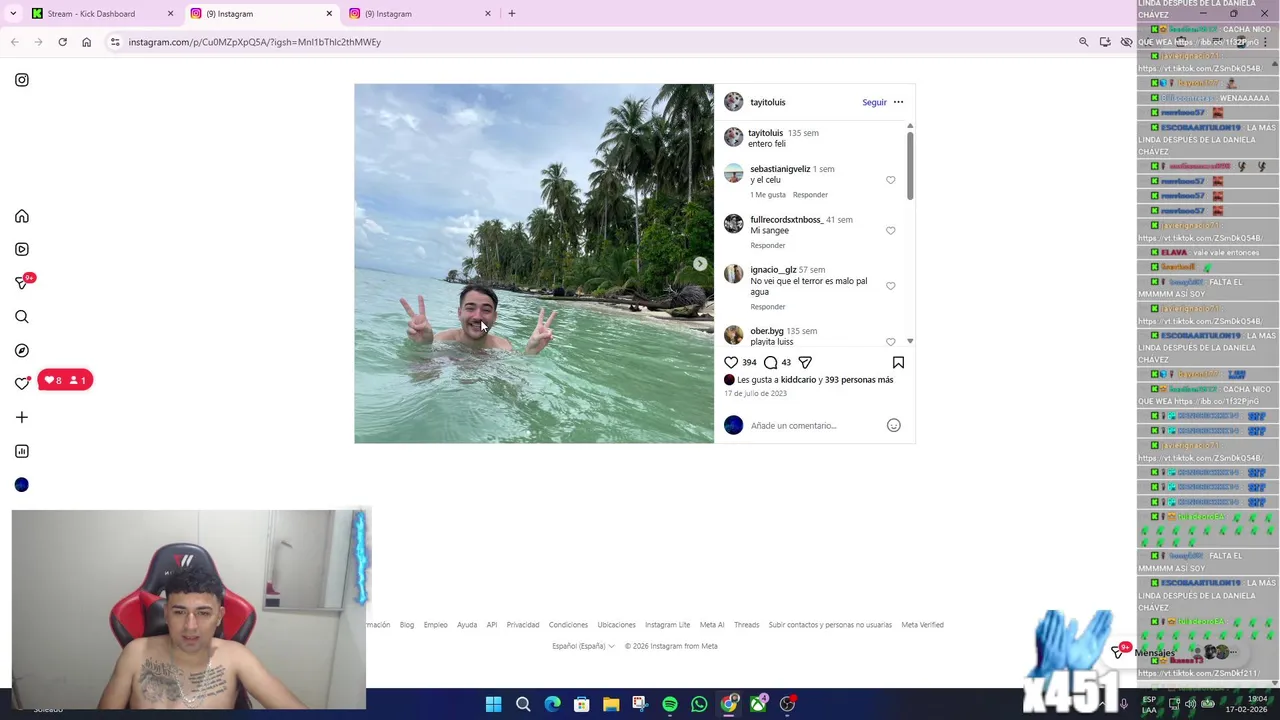The image size is (1280, 720).
Task: Open Search in the Instagram sidebar
Action: pos(22,317)
